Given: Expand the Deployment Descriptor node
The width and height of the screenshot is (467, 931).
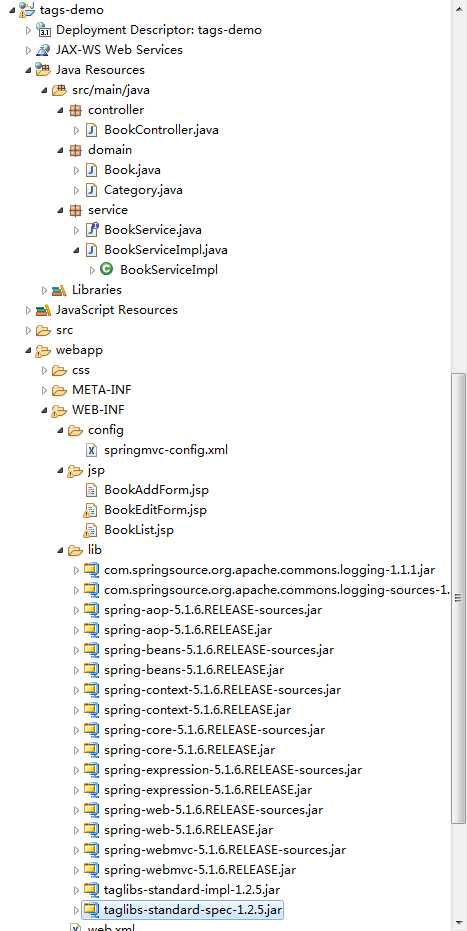Looking at the screenshot, I should pyautogui.click(x=28, y=30).
